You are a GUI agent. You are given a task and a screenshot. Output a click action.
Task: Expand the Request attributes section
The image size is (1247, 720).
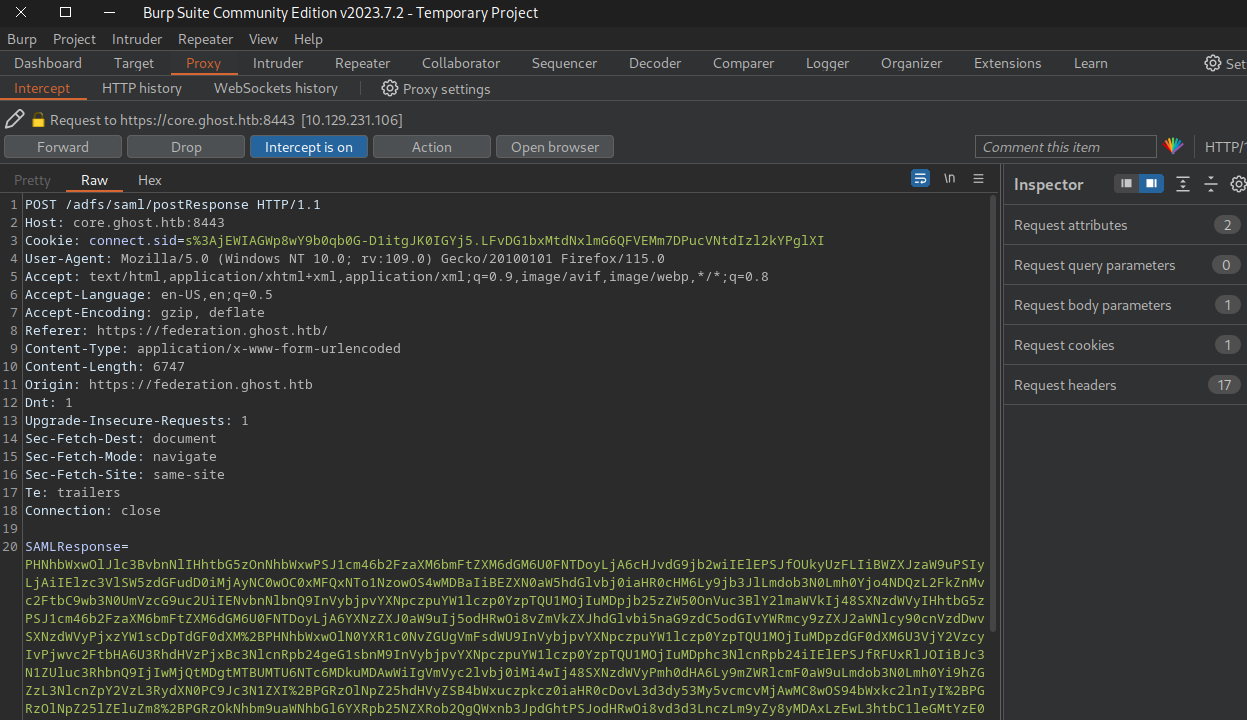click(x=1070, y=225)
